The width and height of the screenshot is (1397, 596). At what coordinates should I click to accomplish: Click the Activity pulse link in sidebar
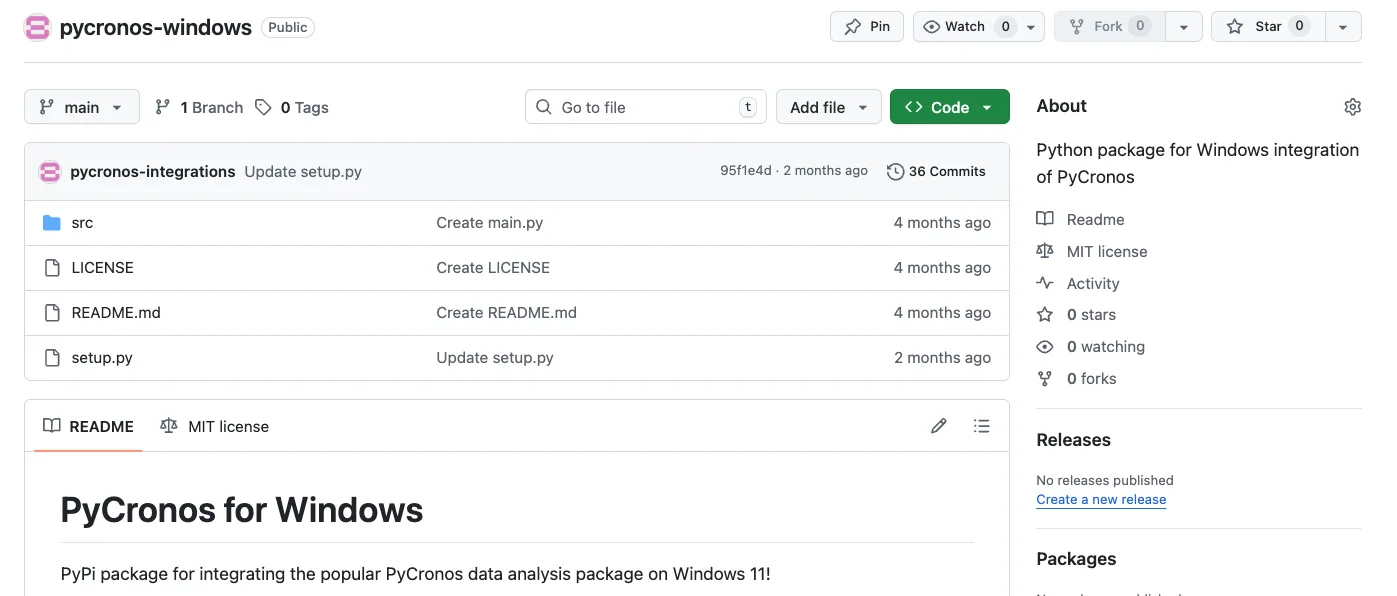coord(1092,283)
